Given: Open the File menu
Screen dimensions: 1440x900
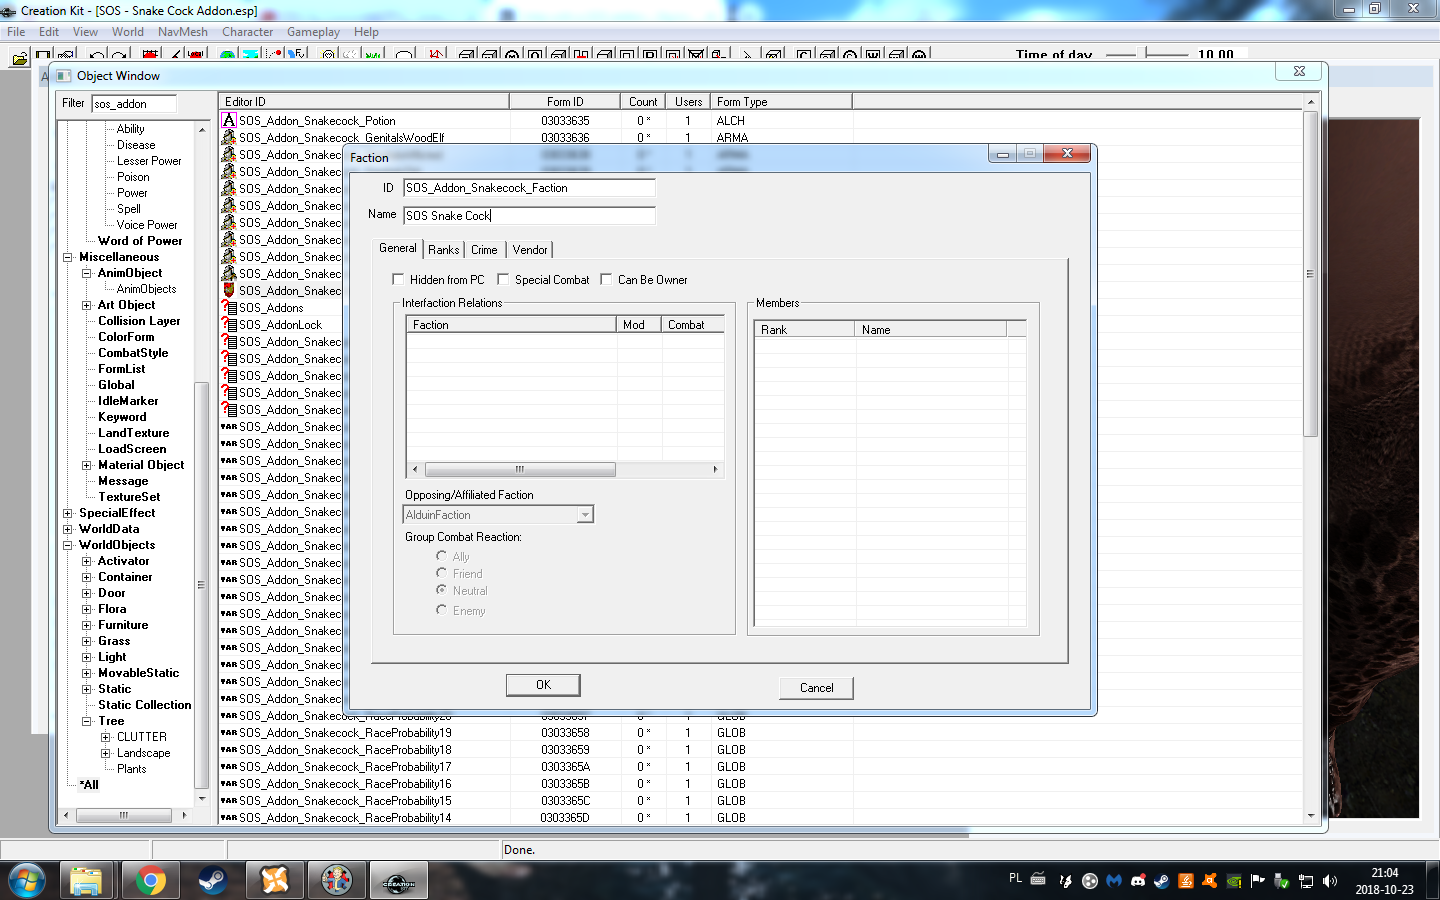Looking at the screenshot, I should [x=17, y=32].
